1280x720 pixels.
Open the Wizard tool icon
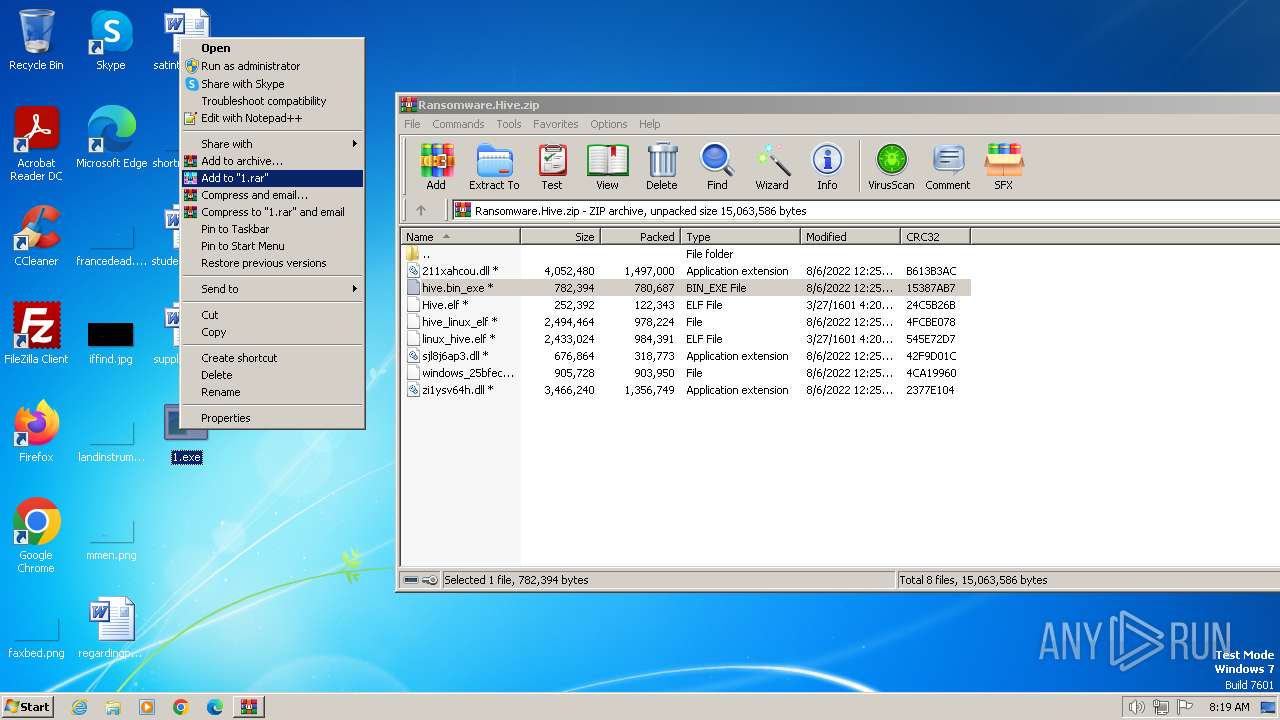point(772,166)
